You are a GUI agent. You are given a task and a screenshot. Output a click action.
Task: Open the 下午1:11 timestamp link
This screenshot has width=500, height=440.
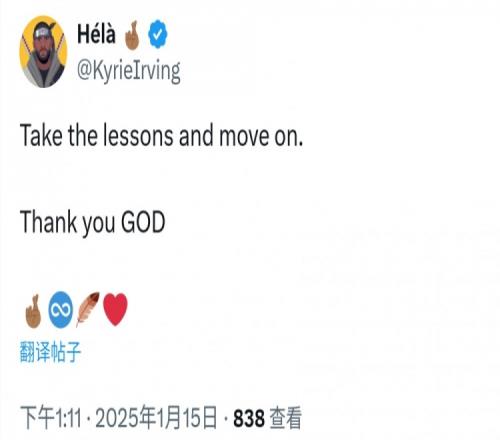pos(51,418)
